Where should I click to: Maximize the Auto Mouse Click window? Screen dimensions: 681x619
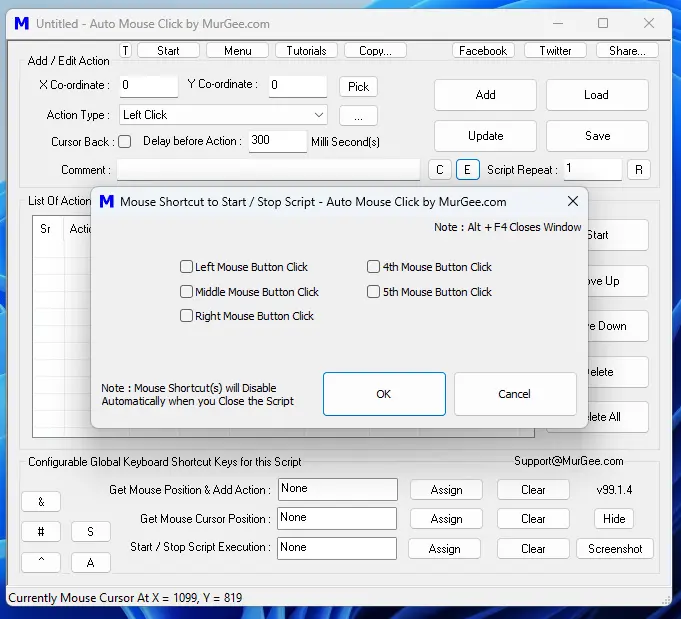603,23
